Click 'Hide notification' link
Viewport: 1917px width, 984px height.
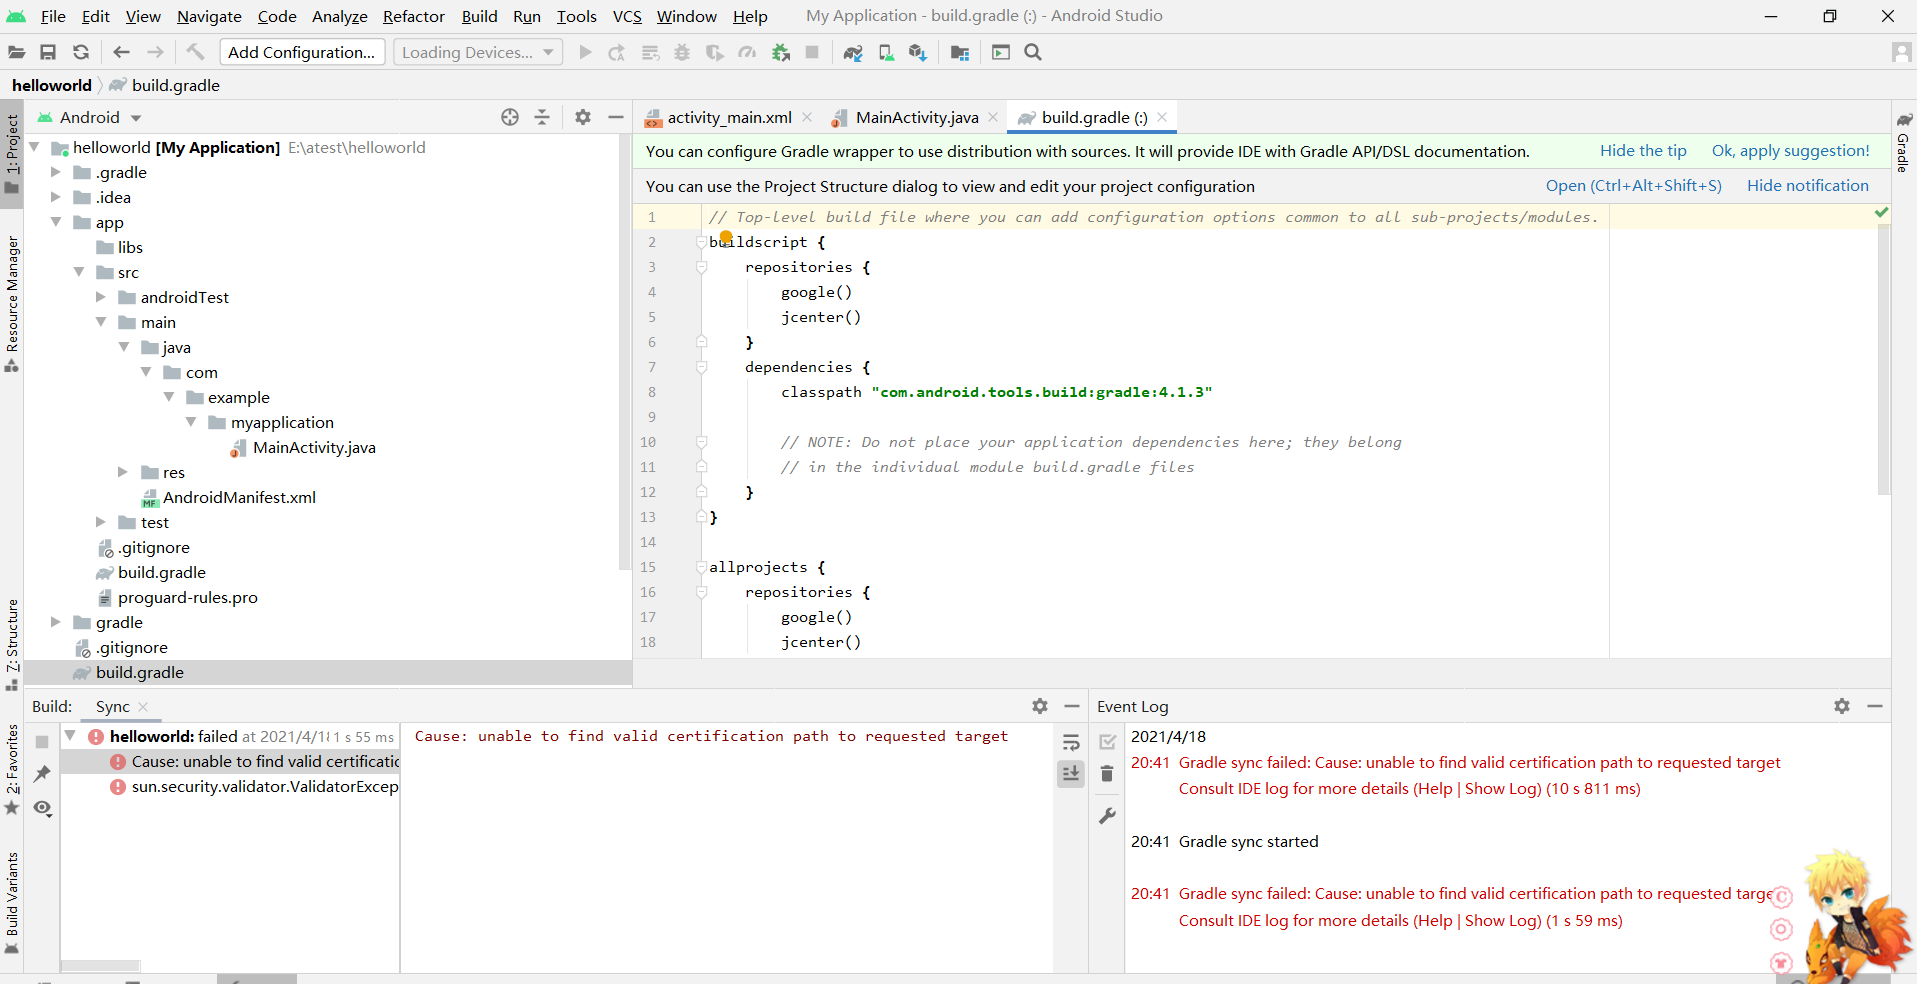[x=1808, y=186]
